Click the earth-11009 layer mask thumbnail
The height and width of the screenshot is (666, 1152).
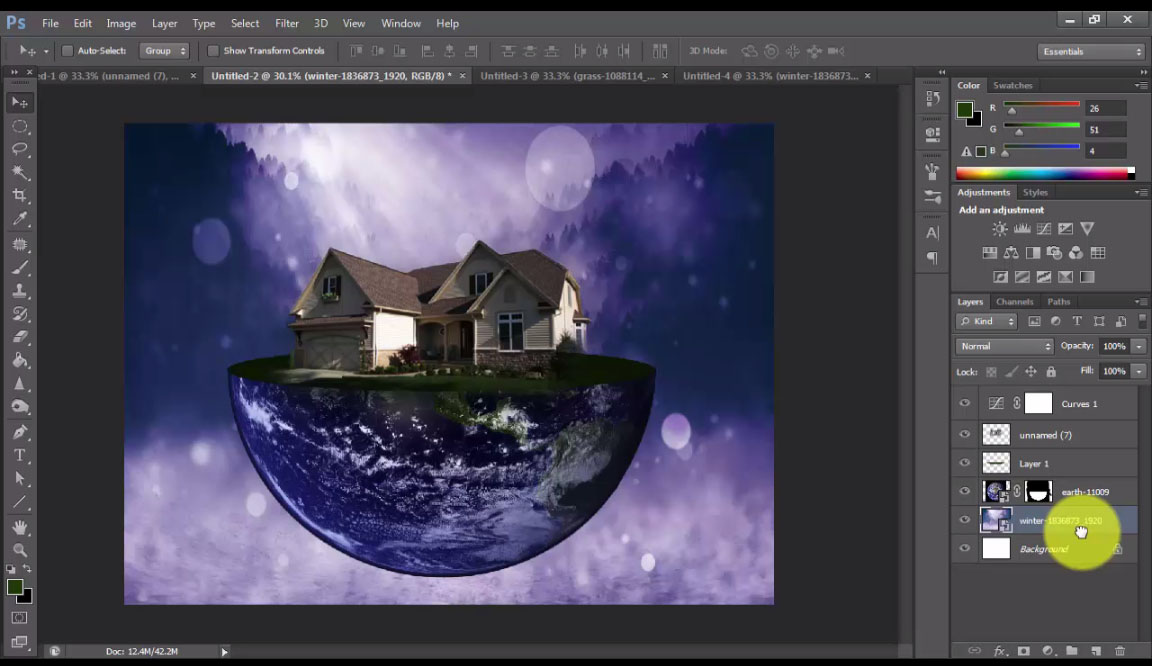[1038, 491]
